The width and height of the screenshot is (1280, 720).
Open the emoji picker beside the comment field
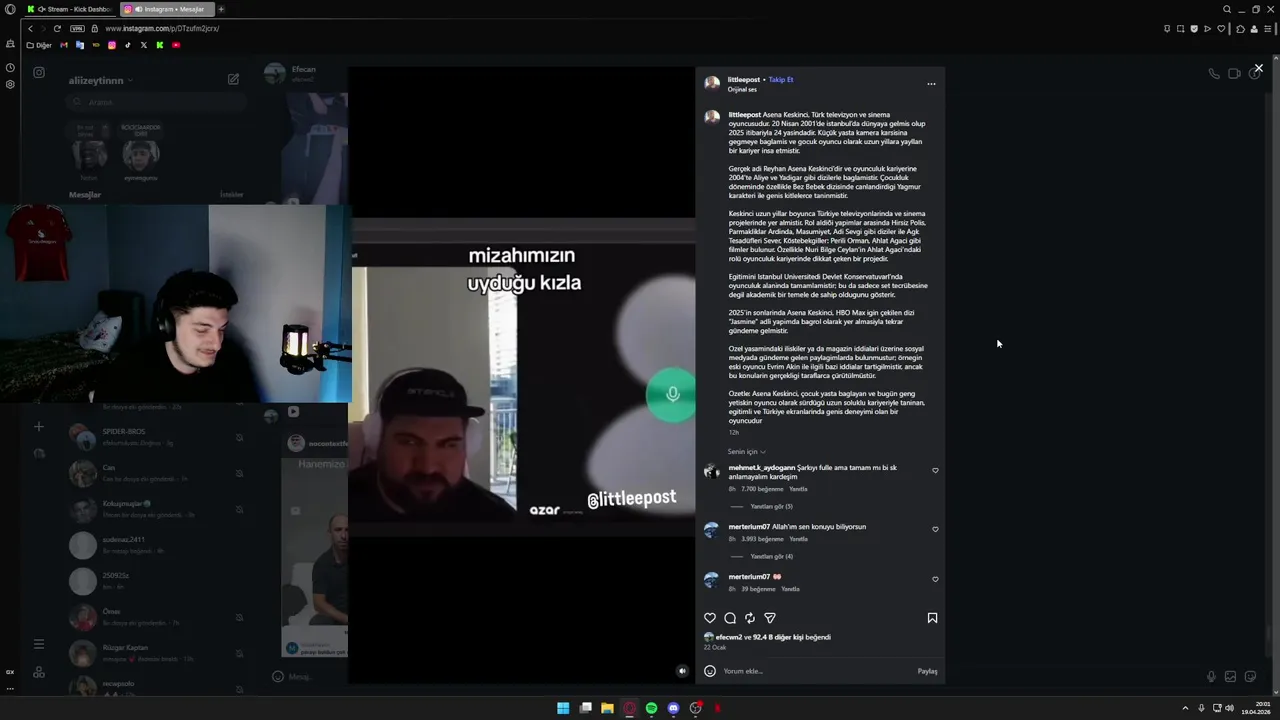710,671
